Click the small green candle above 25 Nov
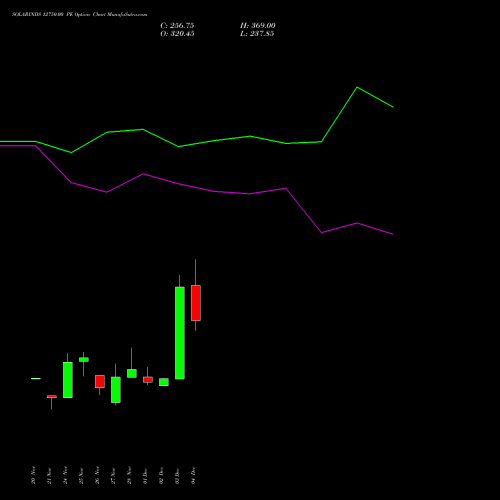Screen dimensions: 500x500 click(84, 359)
